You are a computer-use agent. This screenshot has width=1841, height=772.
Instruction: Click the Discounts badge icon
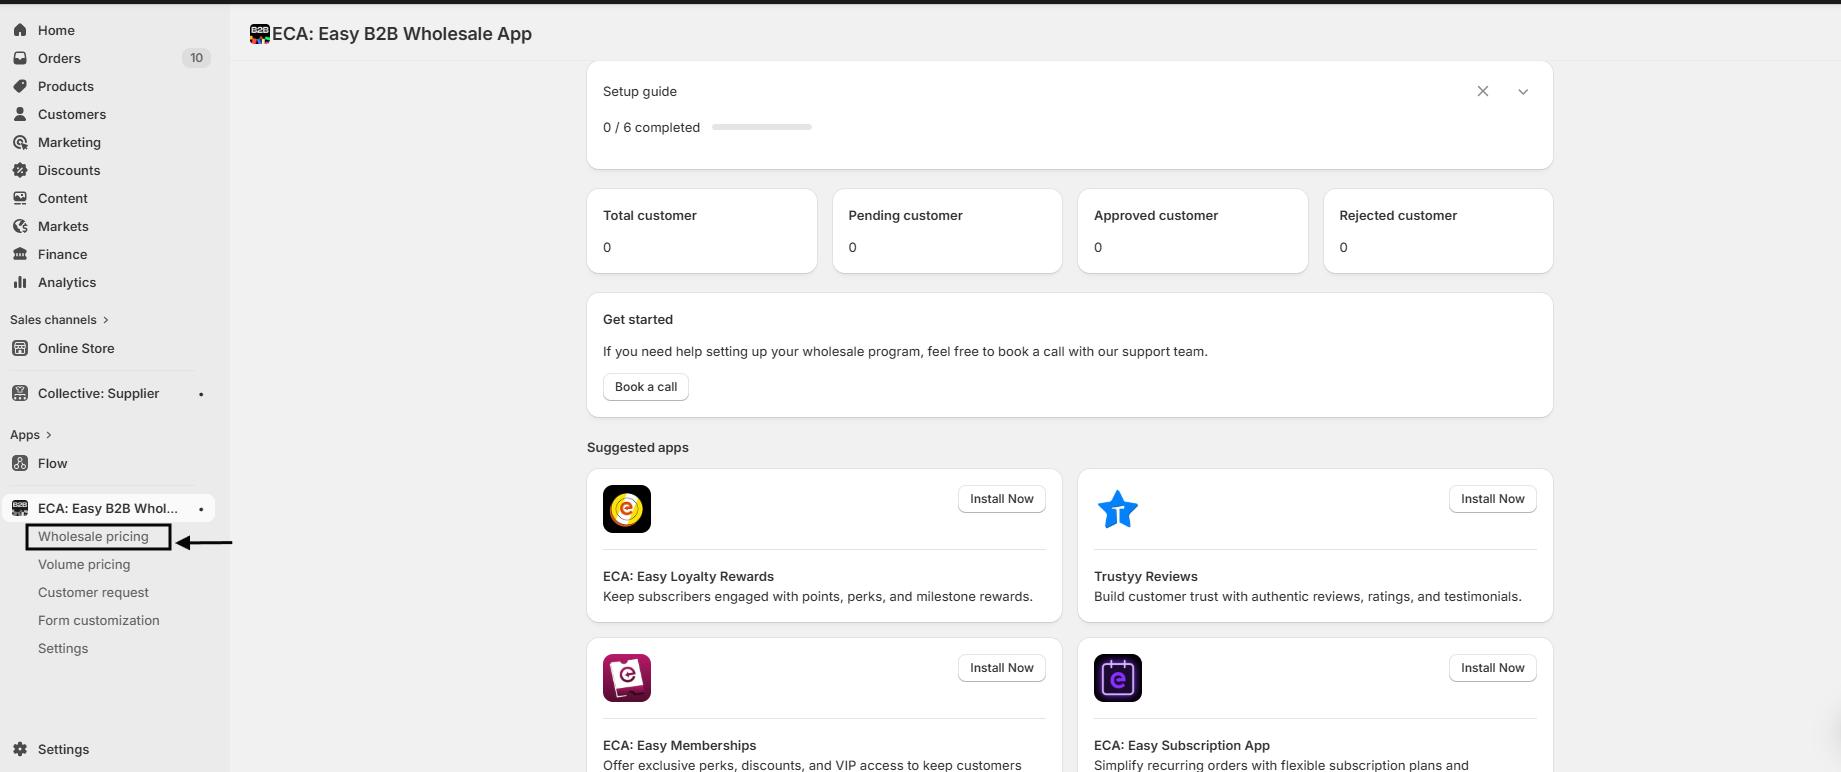pos(20,170)
